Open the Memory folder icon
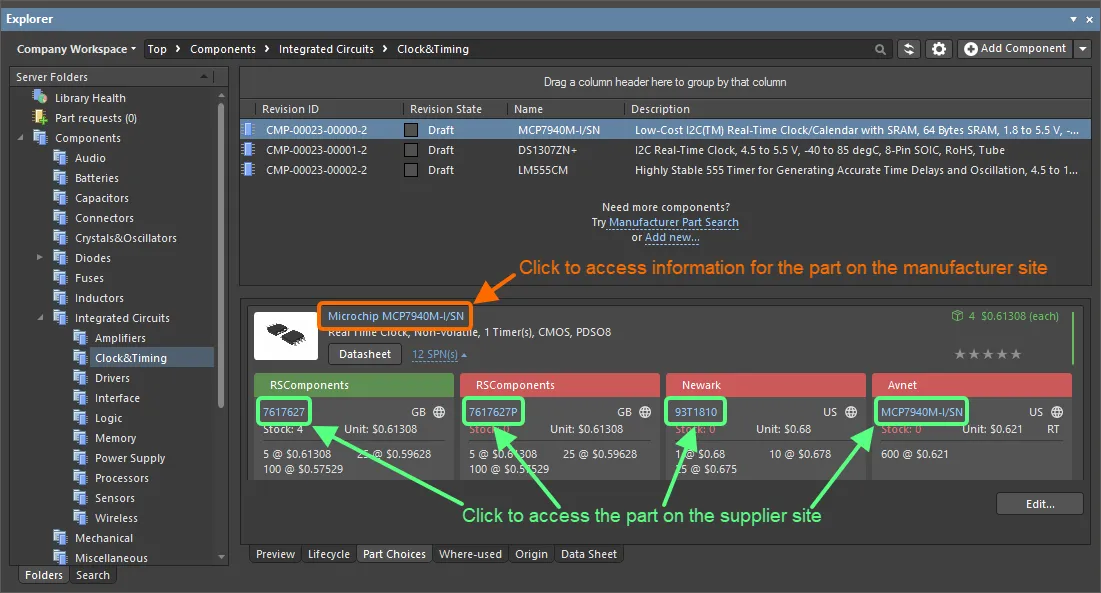The image size is (1101, 593). pyautogui.click(x=80, y=437)
